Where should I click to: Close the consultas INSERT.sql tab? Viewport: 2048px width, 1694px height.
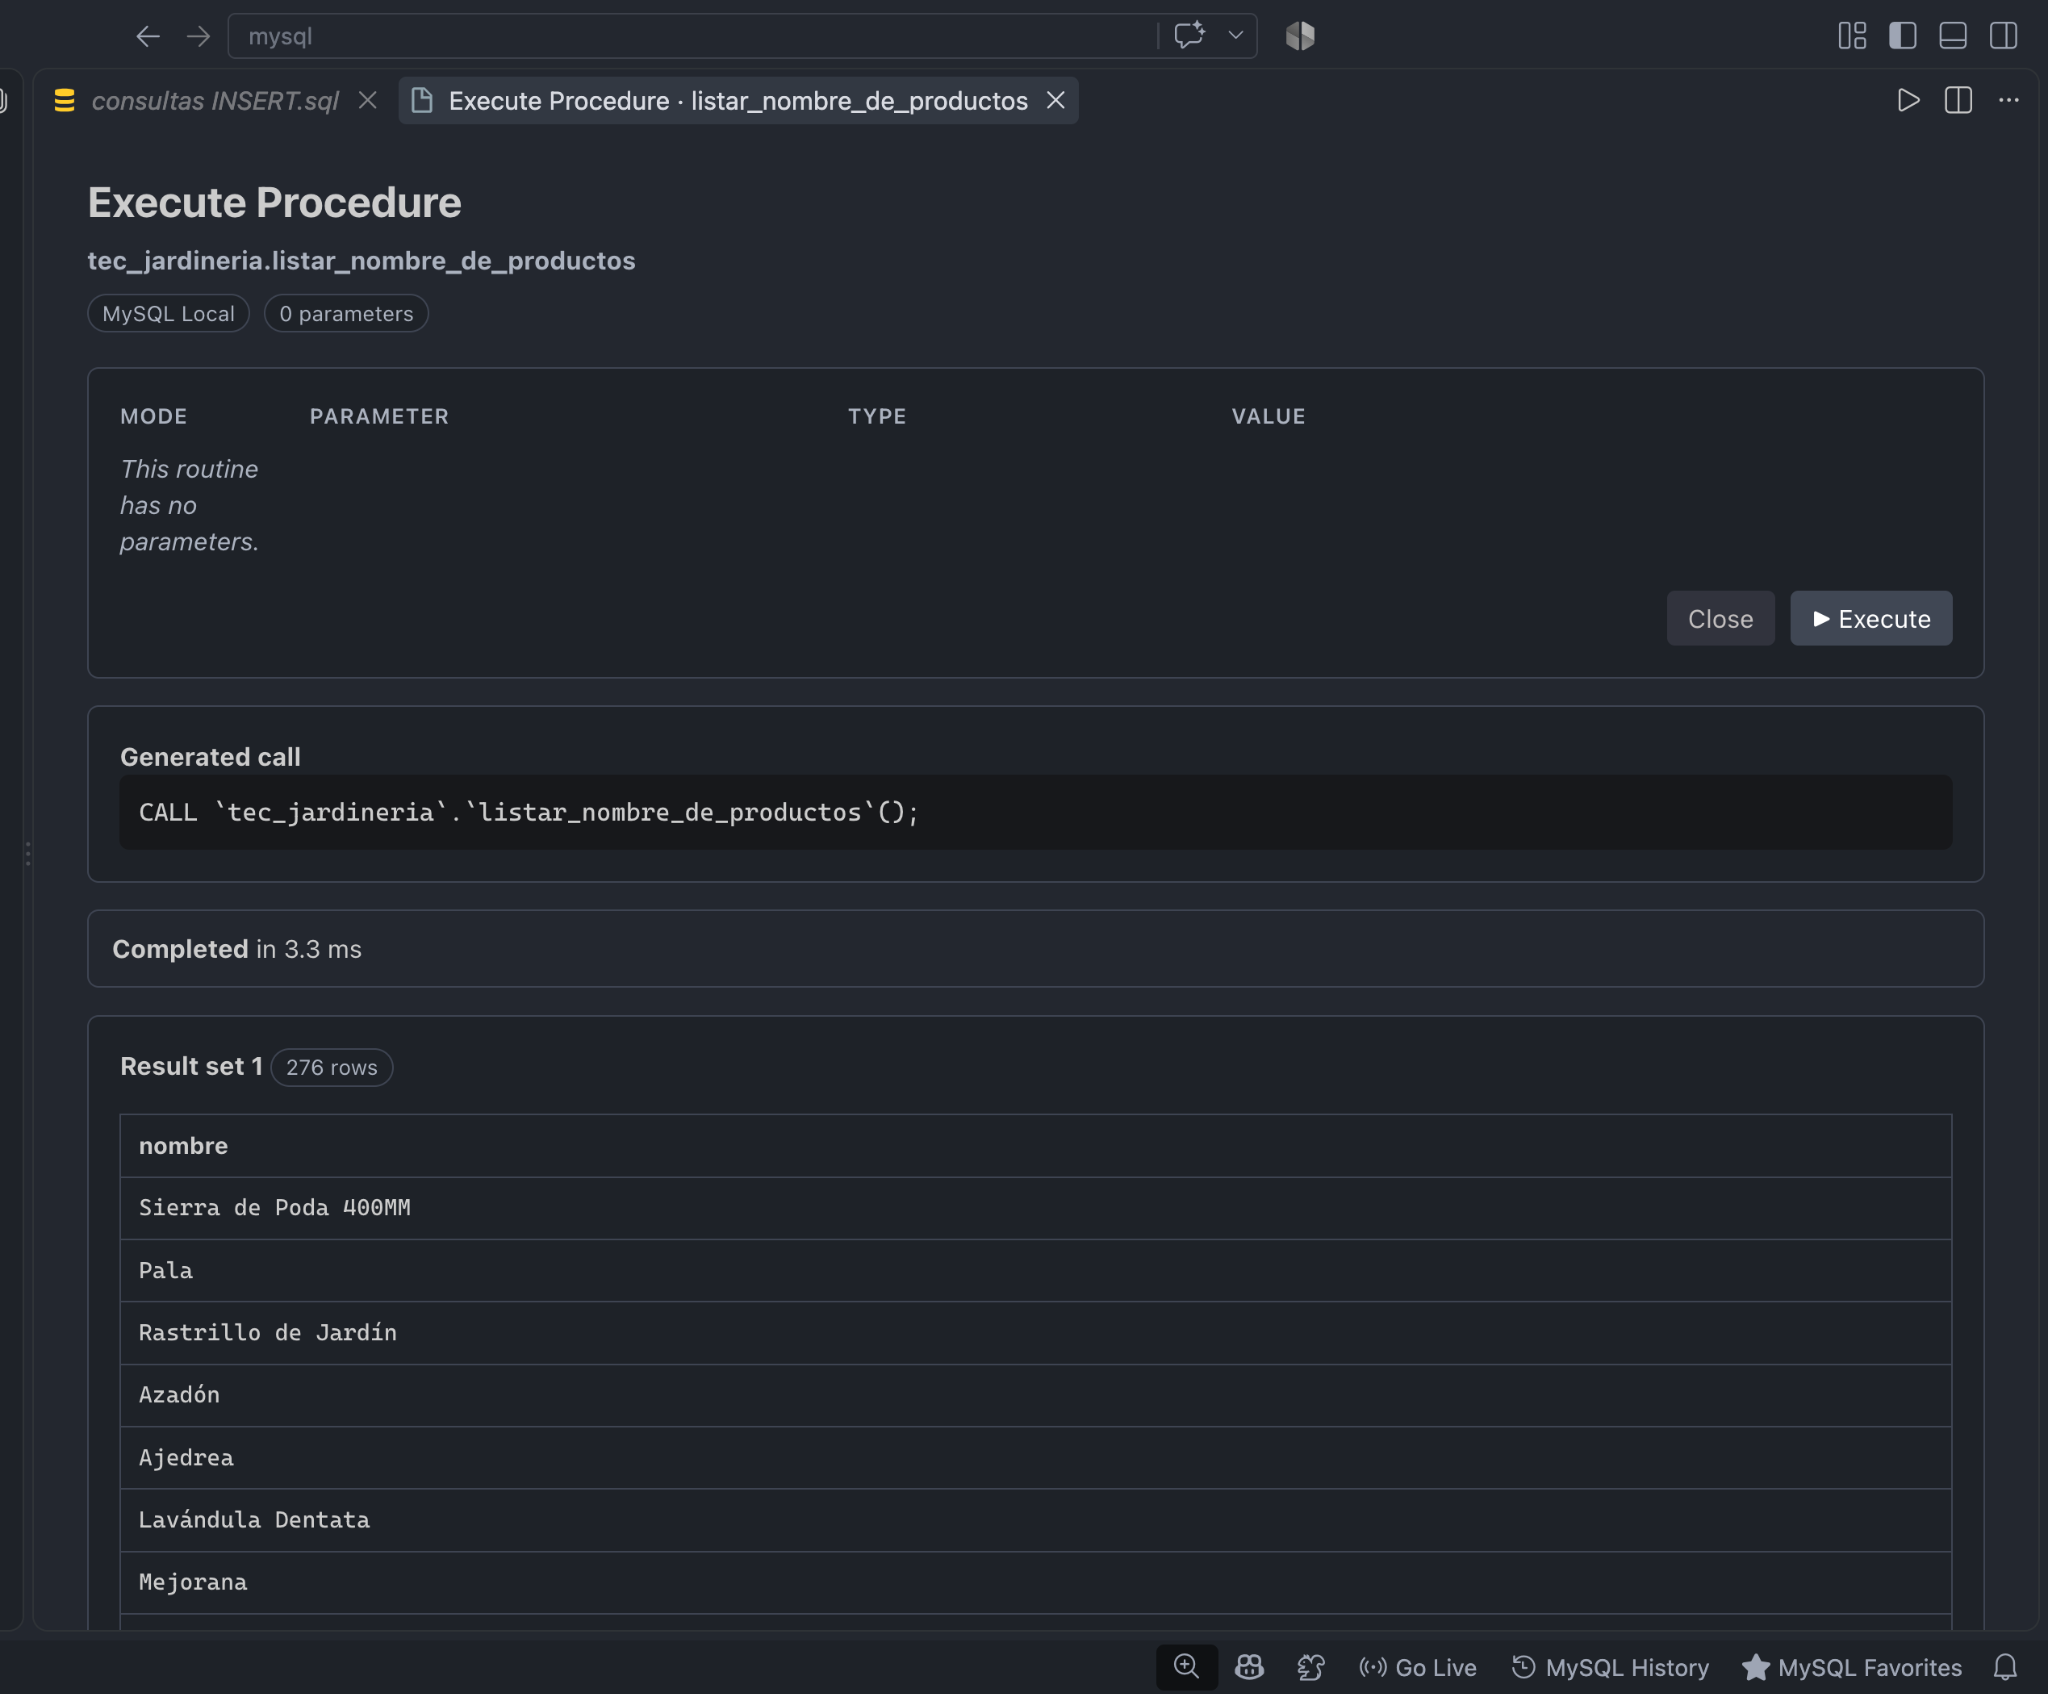coord(368,101)
